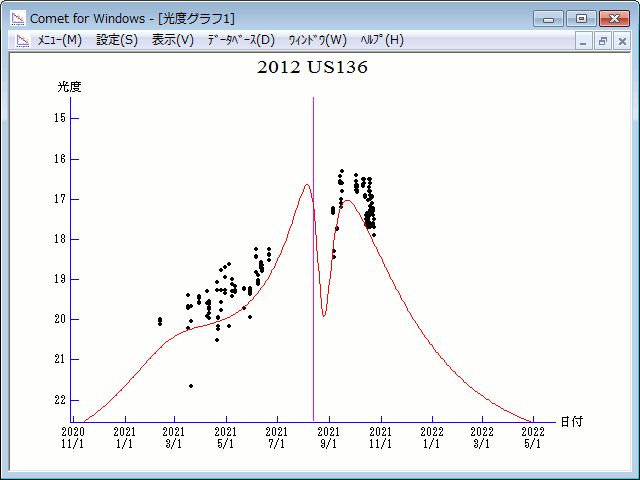Restore down the inner graph child window
This screenshot has width=640, height=480.
[603, 41]
